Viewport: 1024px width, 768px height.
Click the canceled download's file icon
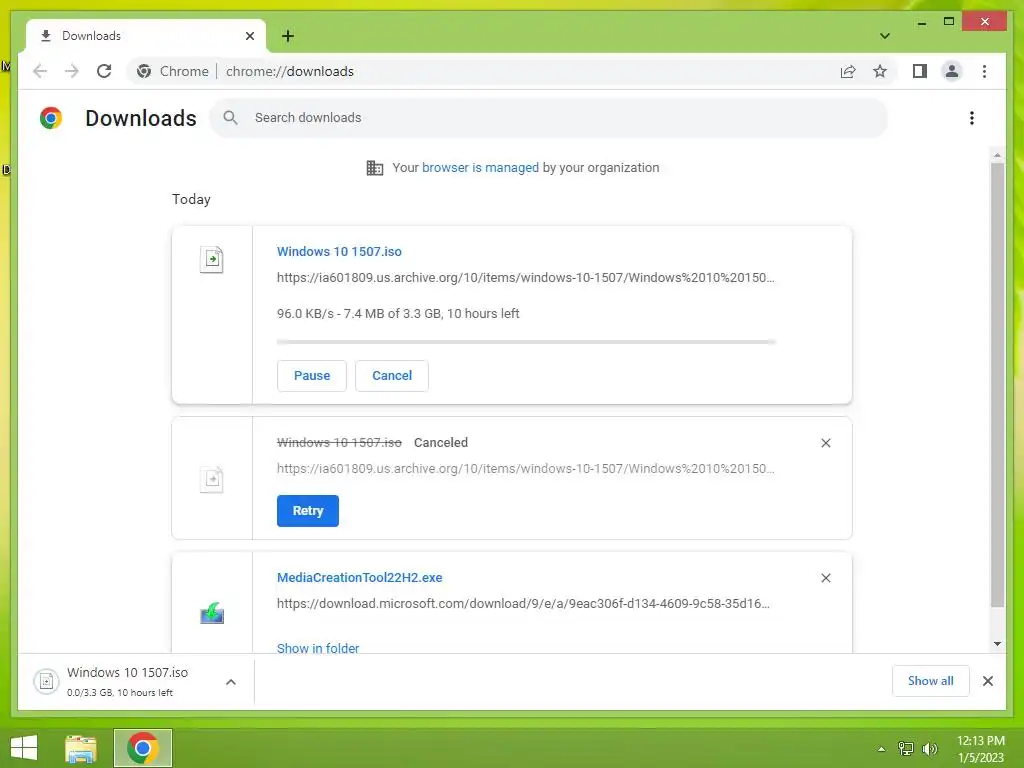pyautogui.click(x=212, y=479)
